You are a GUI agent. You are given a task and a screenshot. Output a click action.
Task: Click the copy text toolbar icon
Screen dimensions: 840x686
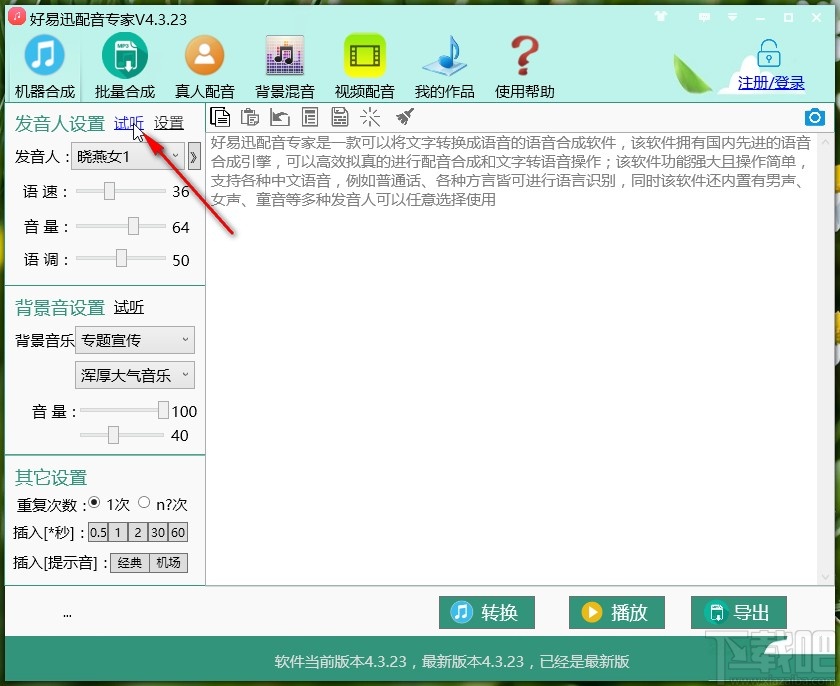[220, 117]
